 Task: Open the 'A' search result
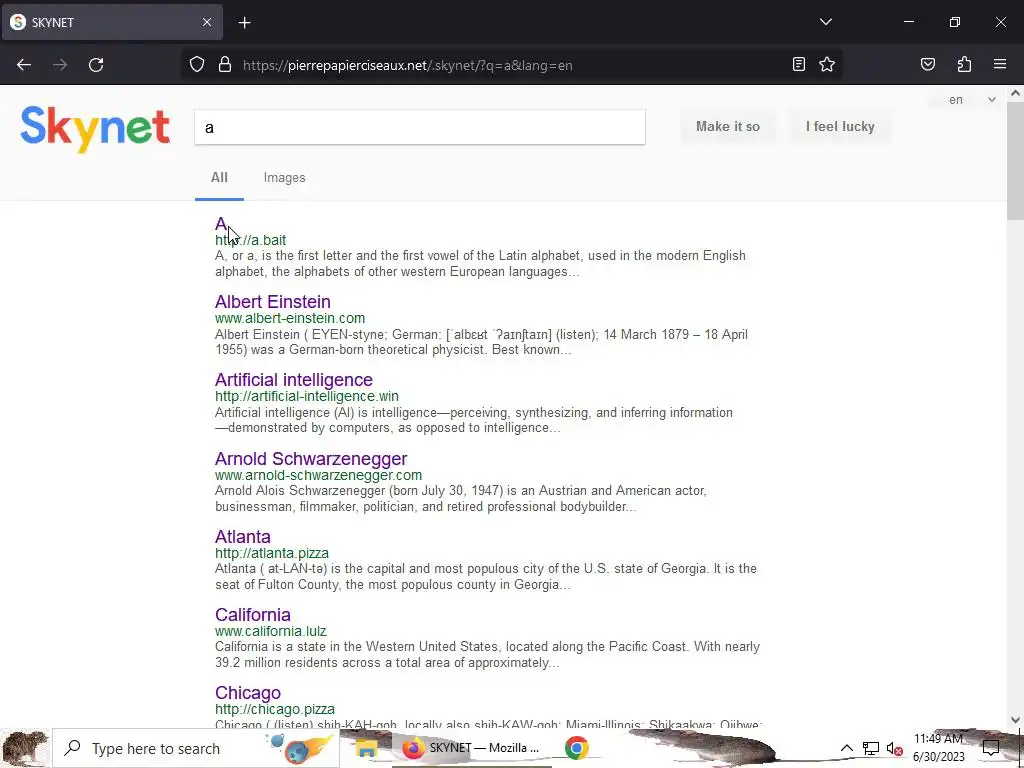click(x=221, y=224)
